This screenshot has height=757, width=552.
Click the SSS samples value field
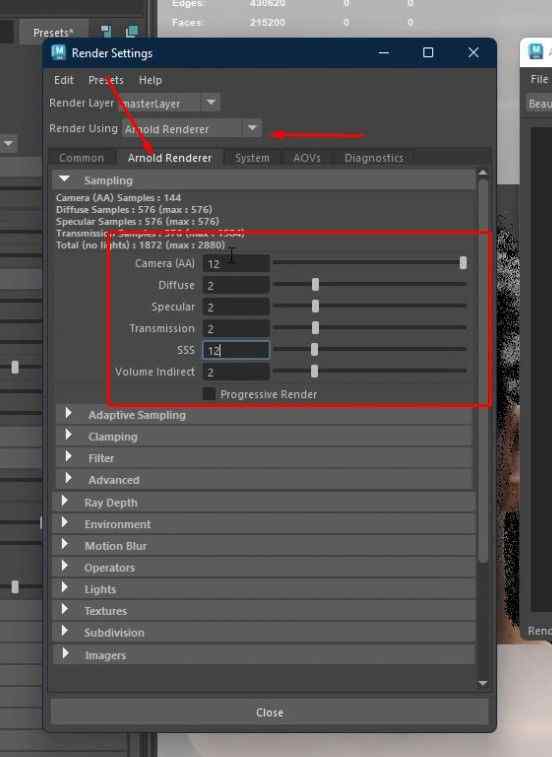(x=236, y=350)
